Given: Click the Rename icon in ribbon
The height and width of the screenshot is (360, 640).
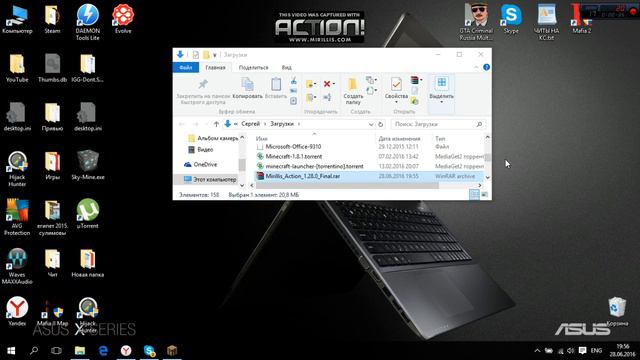Looking at the screenshot, I should tap(327, 97).
